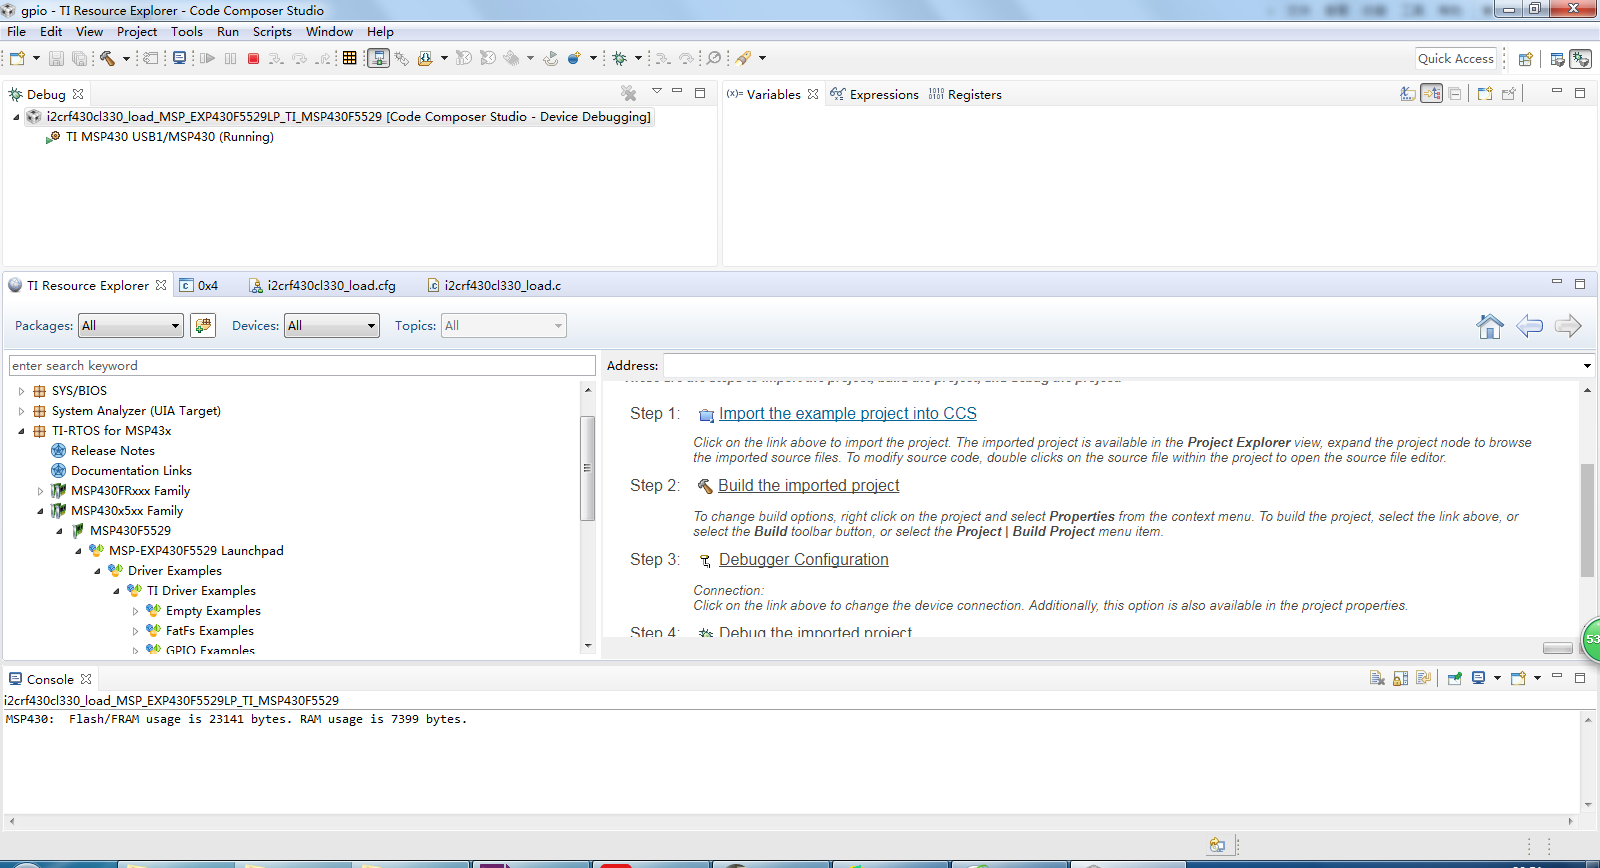Expand the SYS/BIOS tree node
The height and width of the screenshot is (868, 1600).
point(21,391)
